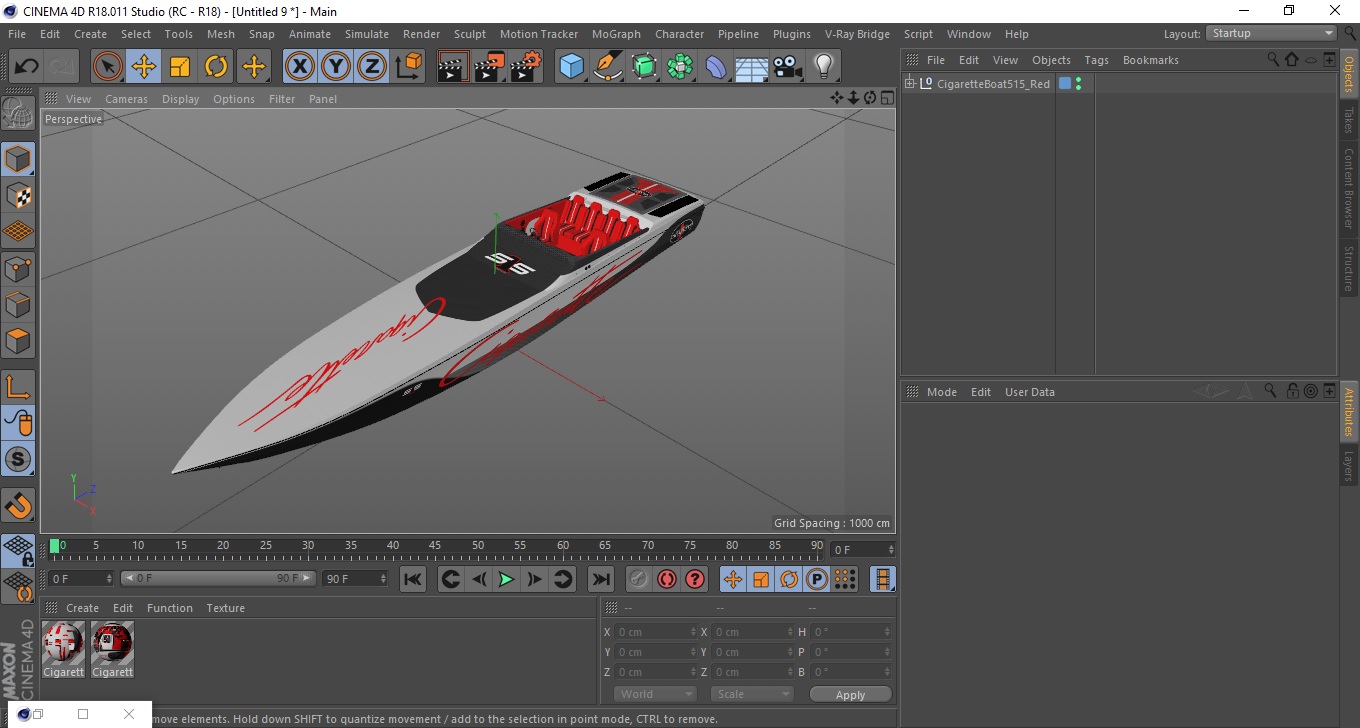Viewport: 1360px width, 728px height.
Task: Expand the CigaretteBoat515_Red object
Action: 910,84
